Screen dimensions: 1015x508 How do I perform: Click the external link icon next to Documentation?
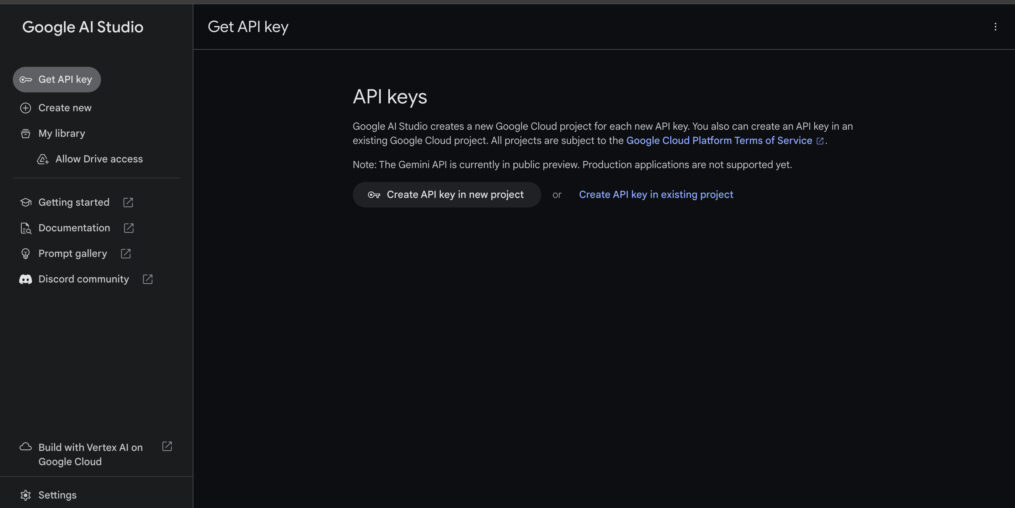[129, 228]
